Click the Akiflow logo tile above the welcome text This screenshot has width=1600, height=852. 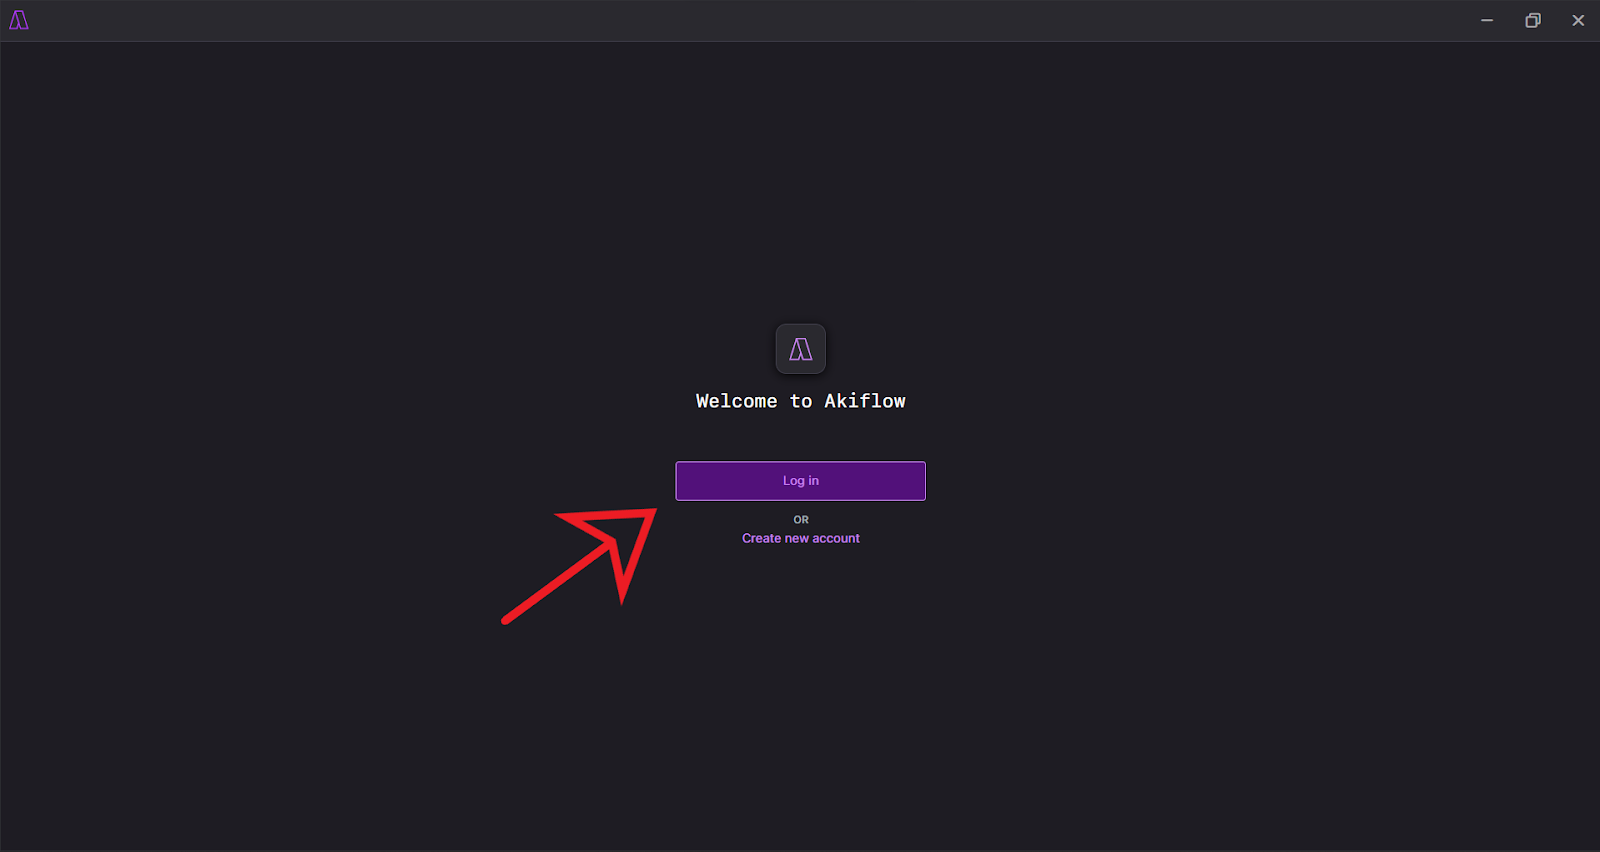click(x=801, y=349)
